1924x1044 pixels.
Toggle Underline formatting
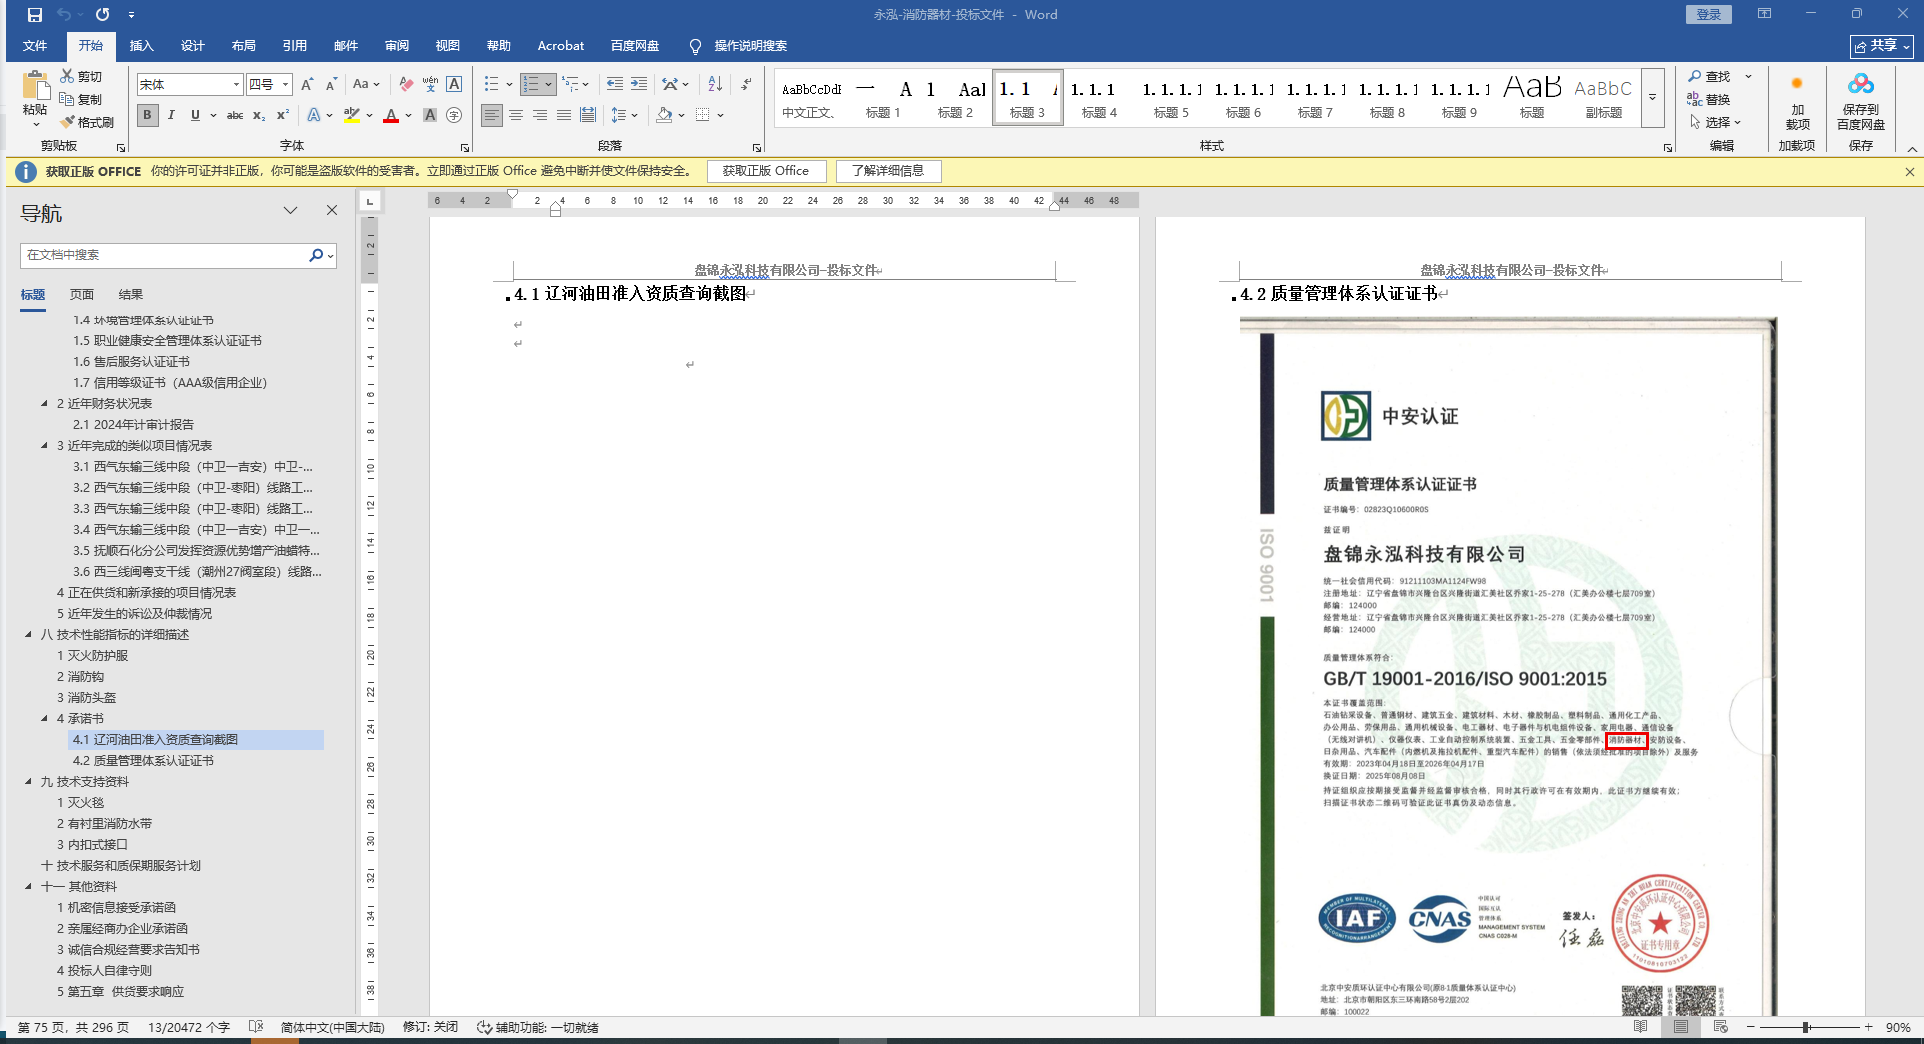click(x=195, y=115)
